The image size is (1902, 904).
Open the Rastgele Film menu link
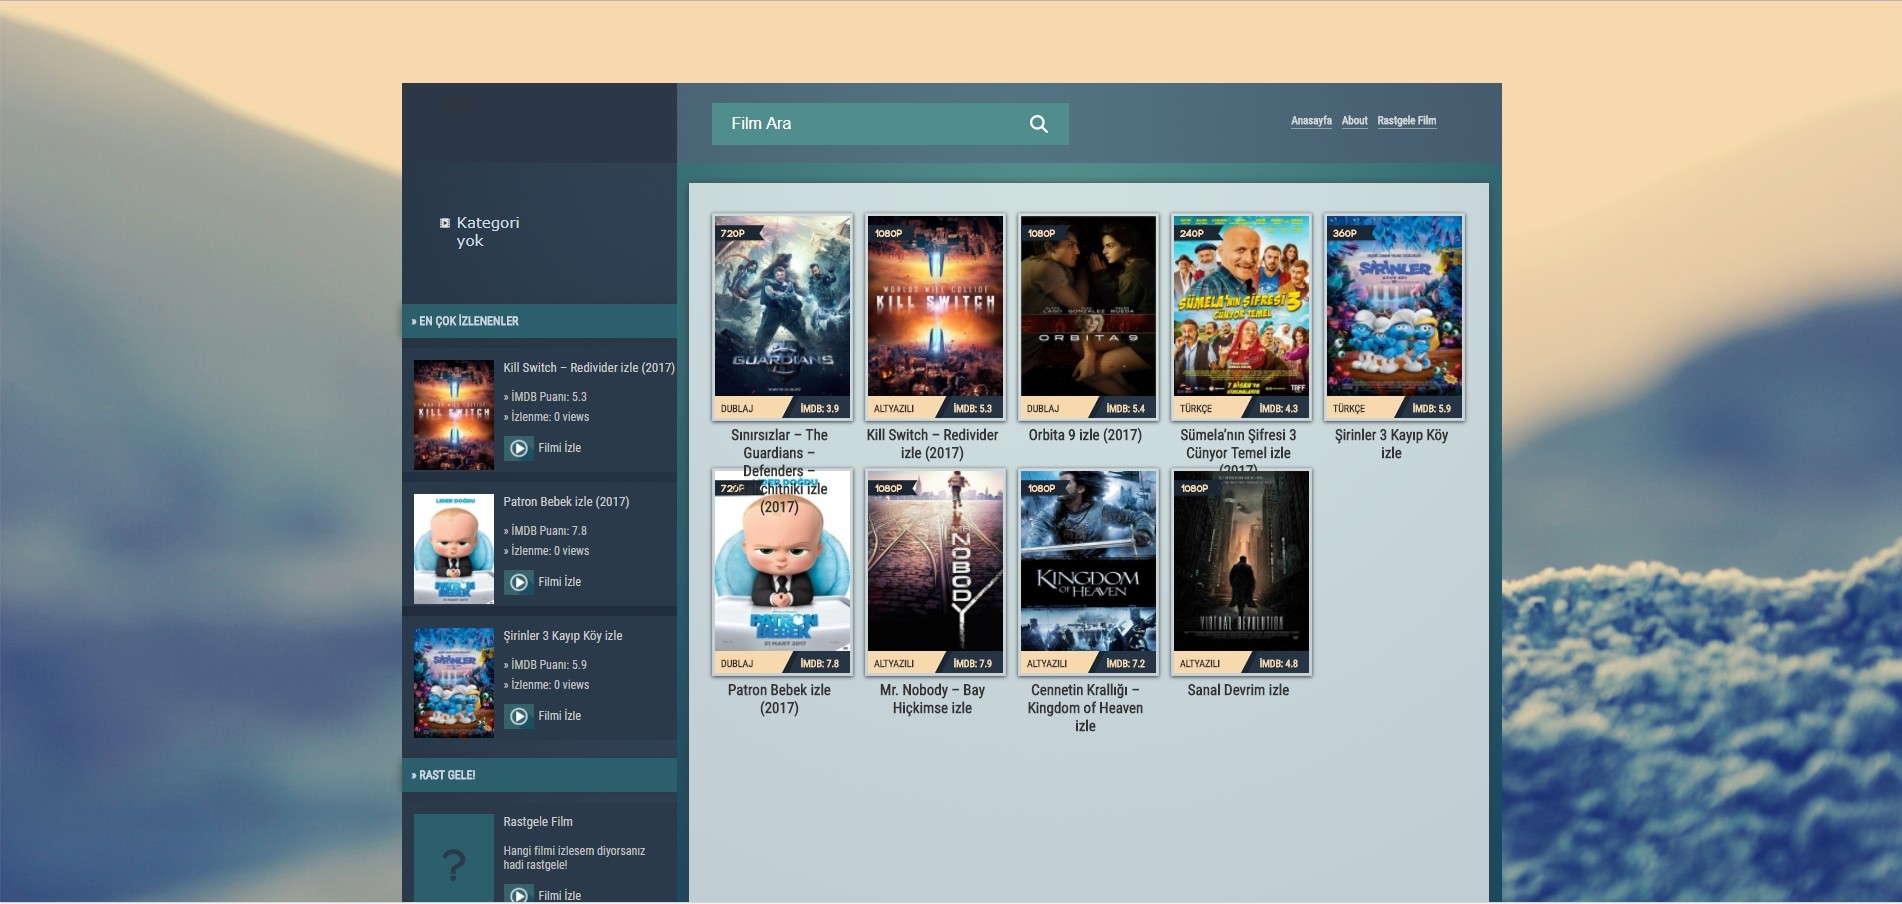coord(1407,121)
